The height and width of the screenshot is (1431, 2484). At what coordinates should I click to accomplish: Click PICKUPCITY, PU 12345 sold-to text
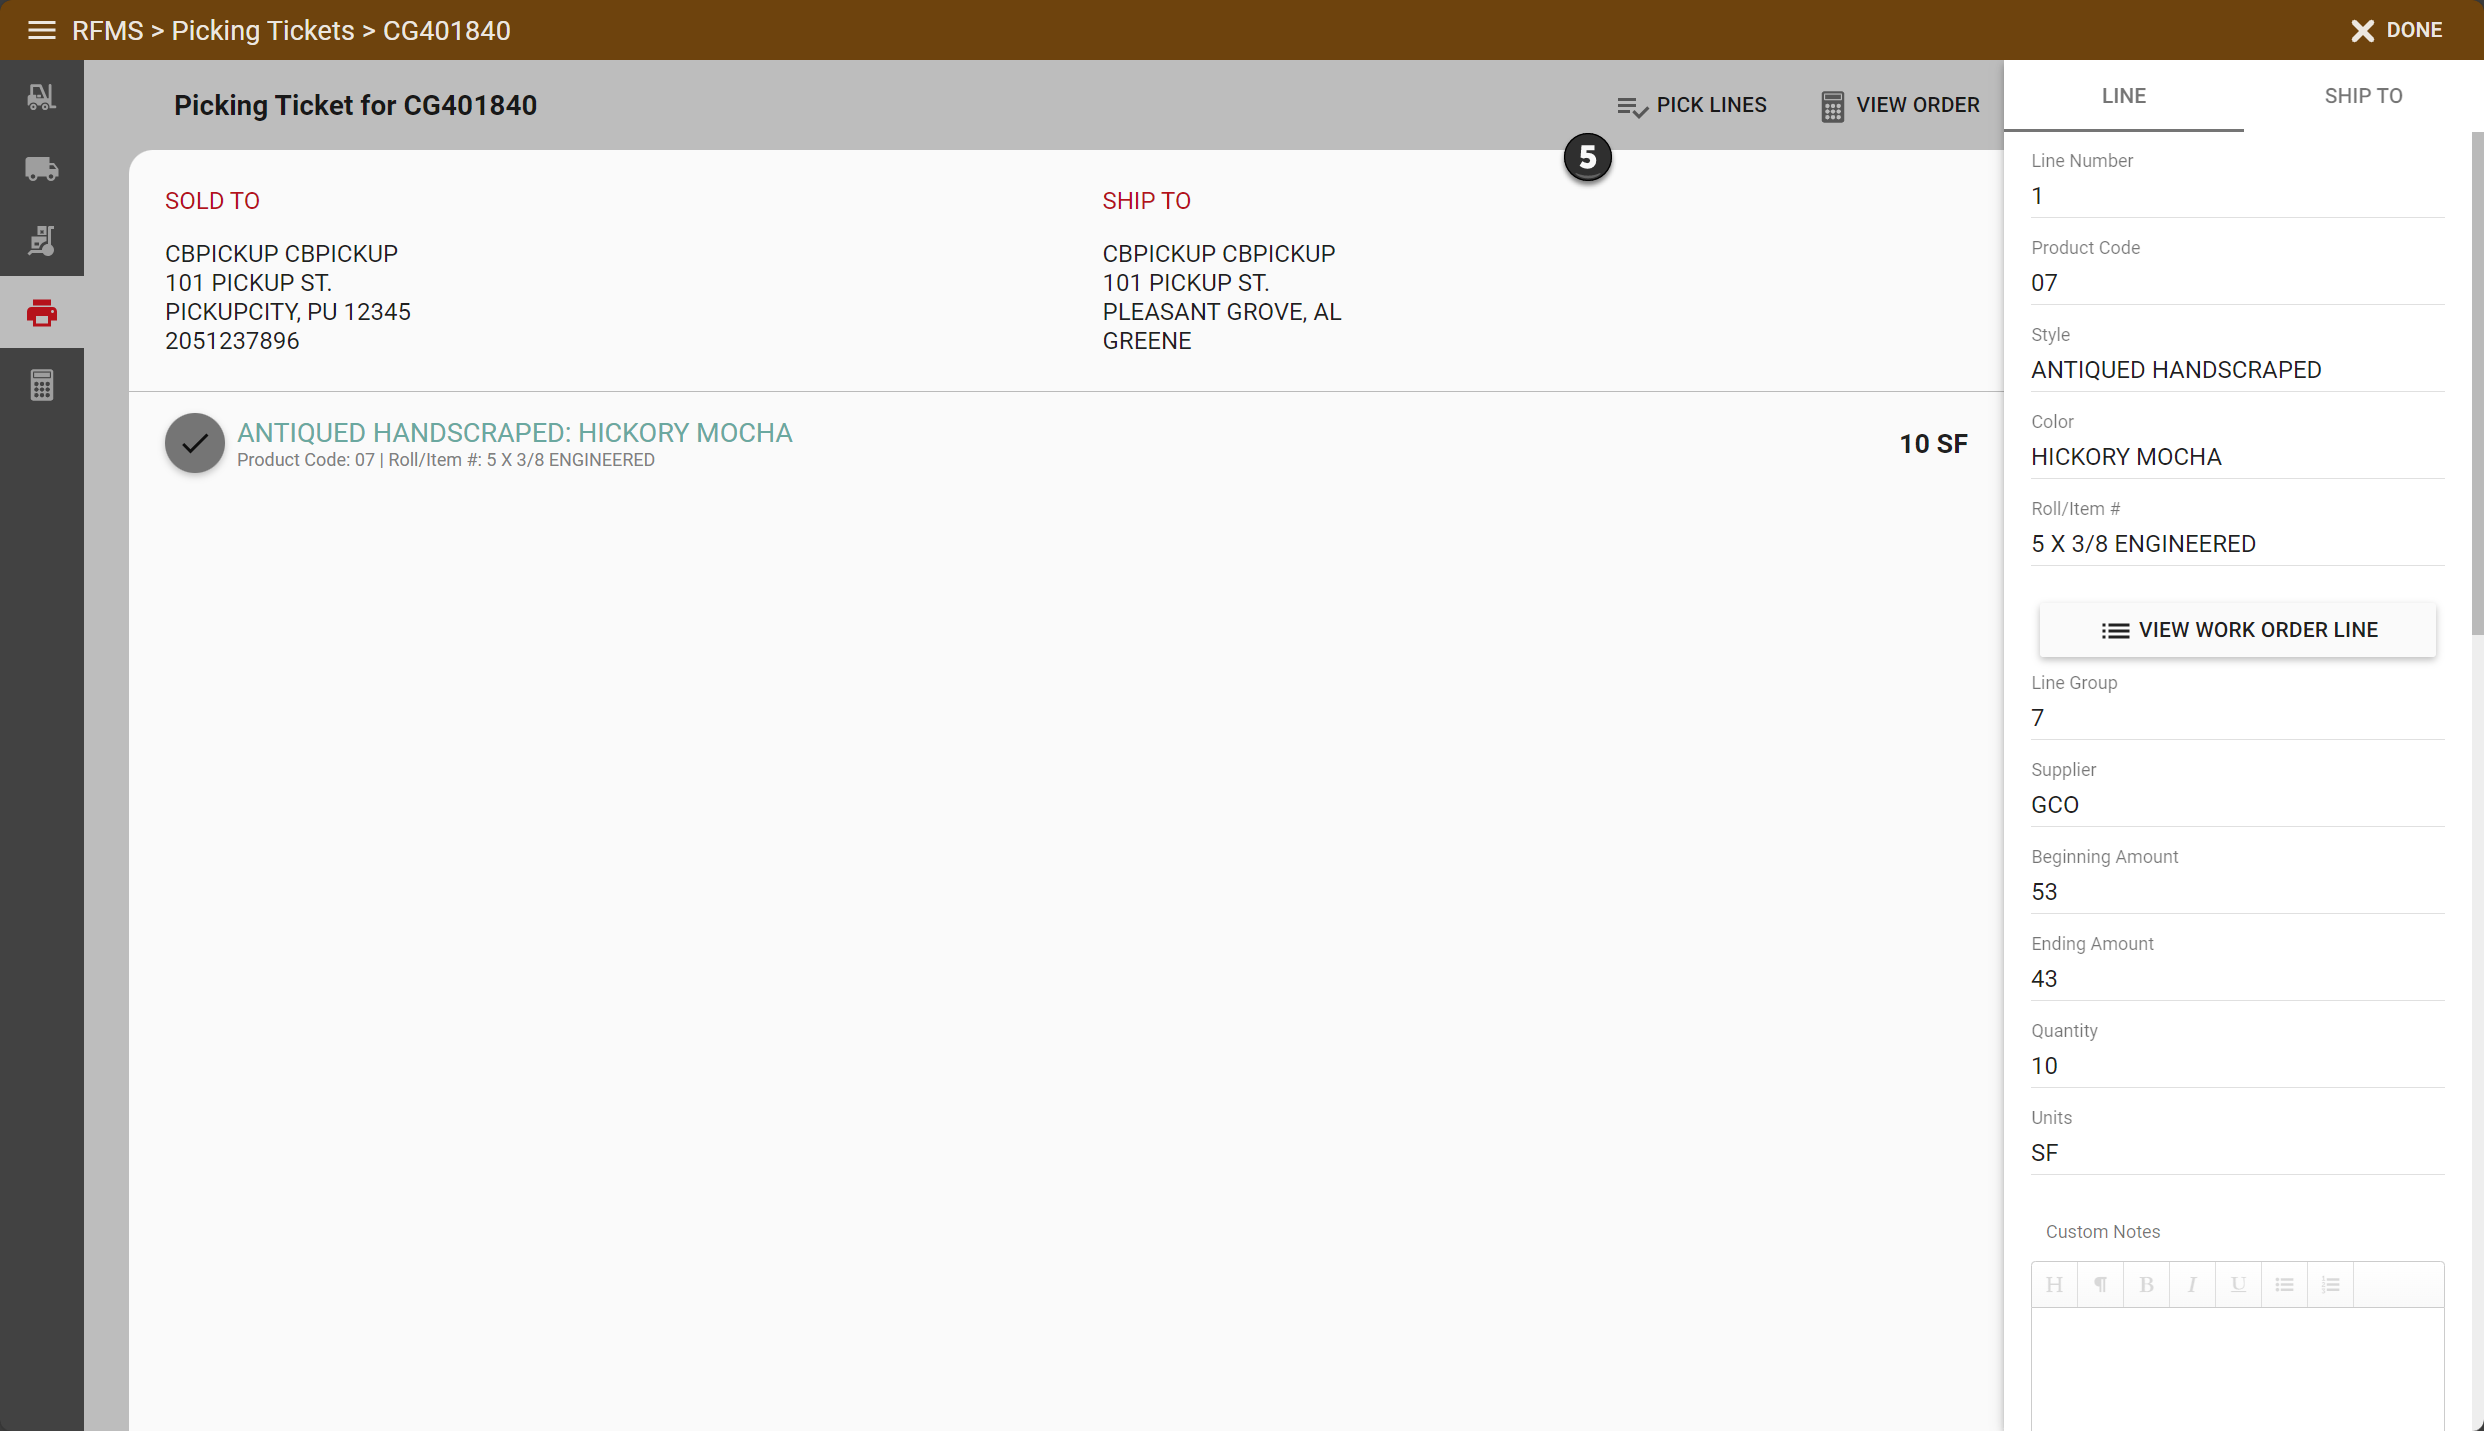coord(288,312)
